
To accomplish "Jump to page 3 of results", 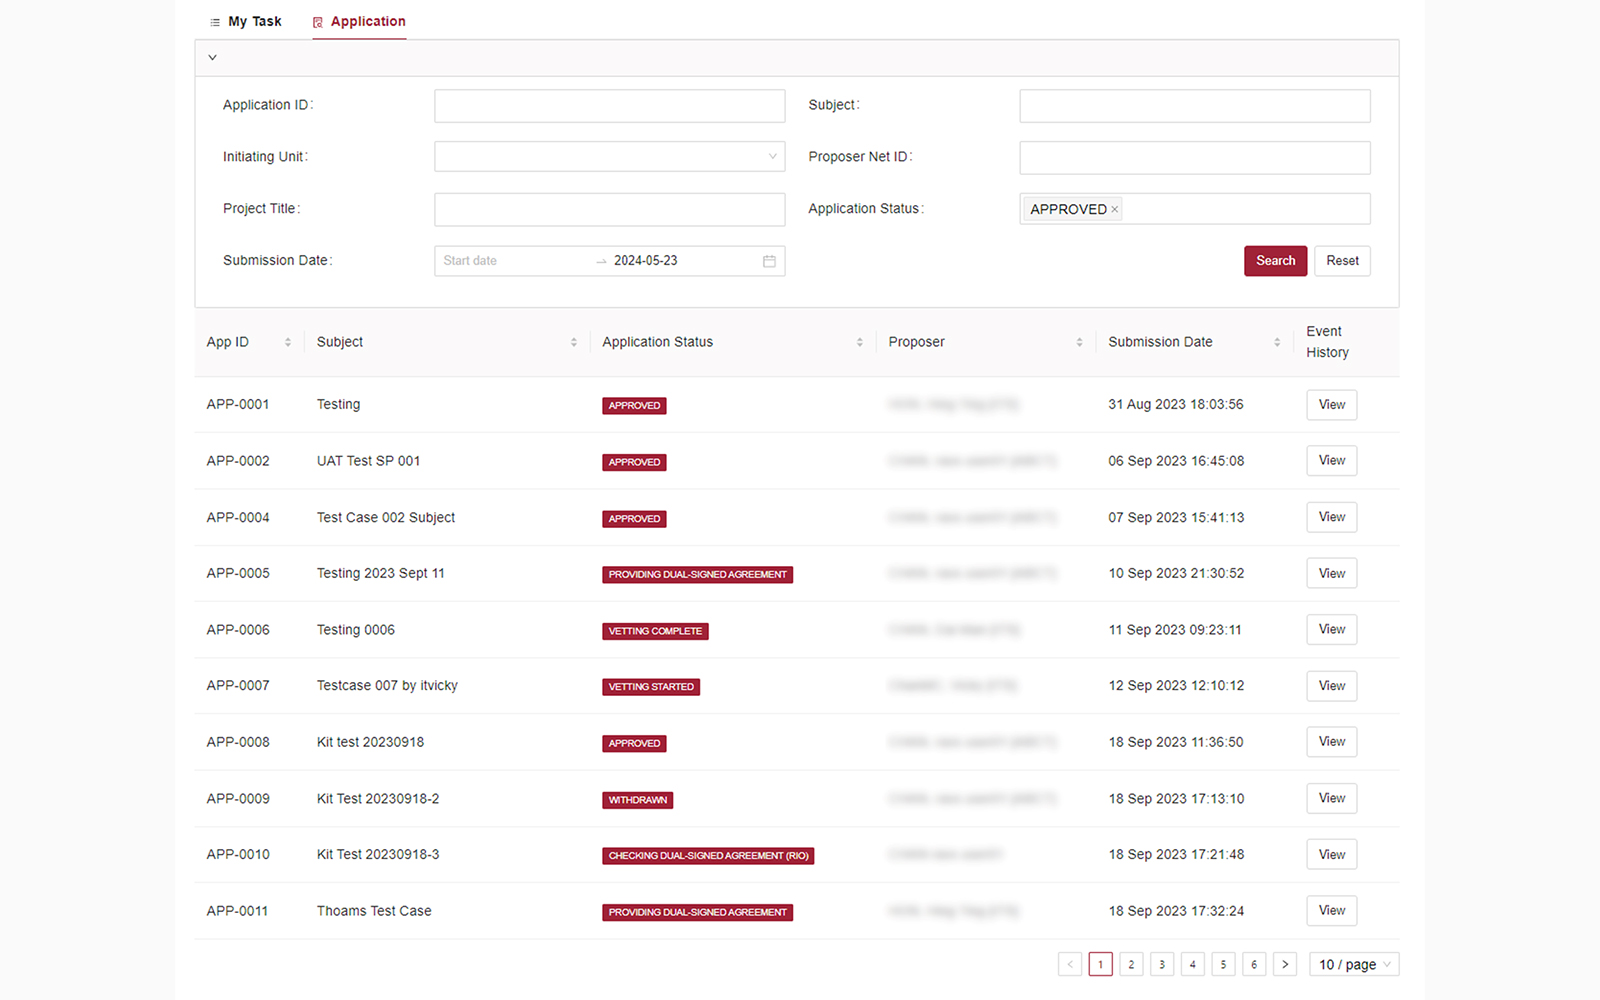I will (1162, 964).
